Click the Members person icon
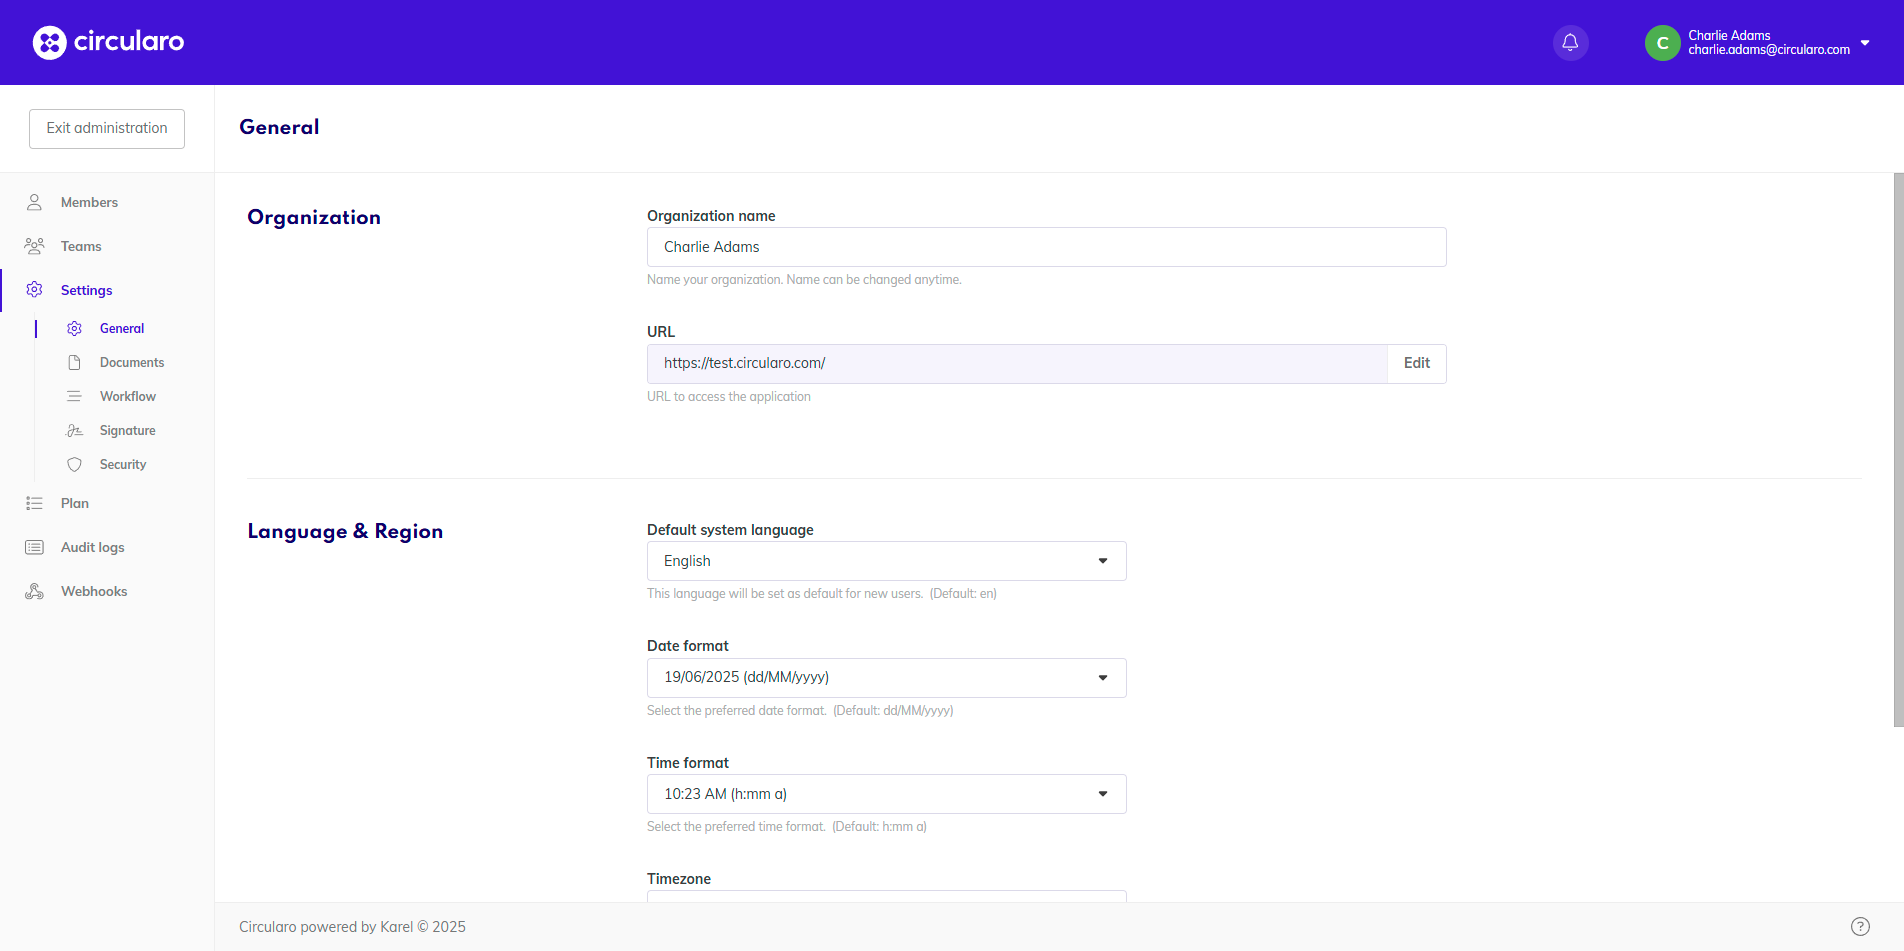Viewport: 1904px width, 951px height. pyautogui.click(x=34, y=202)
